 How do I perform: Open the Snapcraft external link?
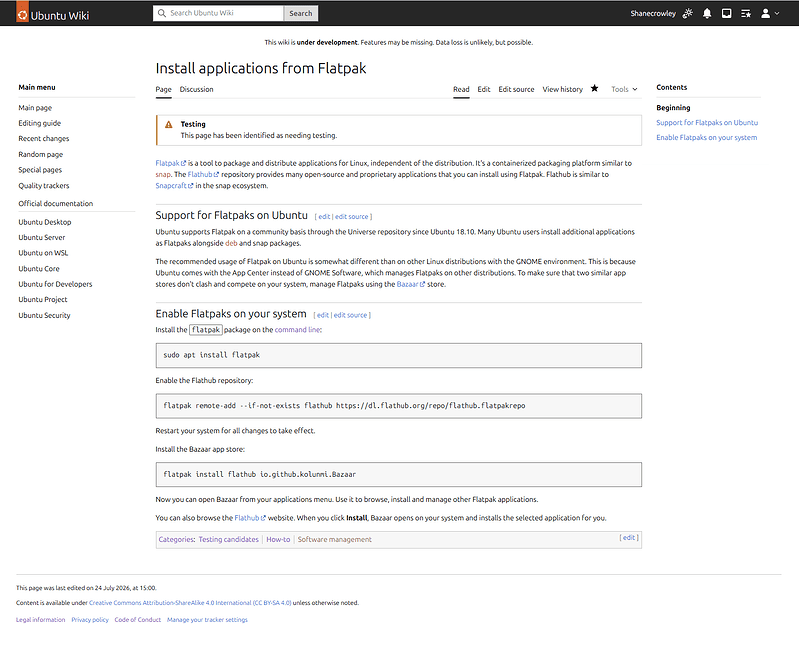(x=174, y=185)
